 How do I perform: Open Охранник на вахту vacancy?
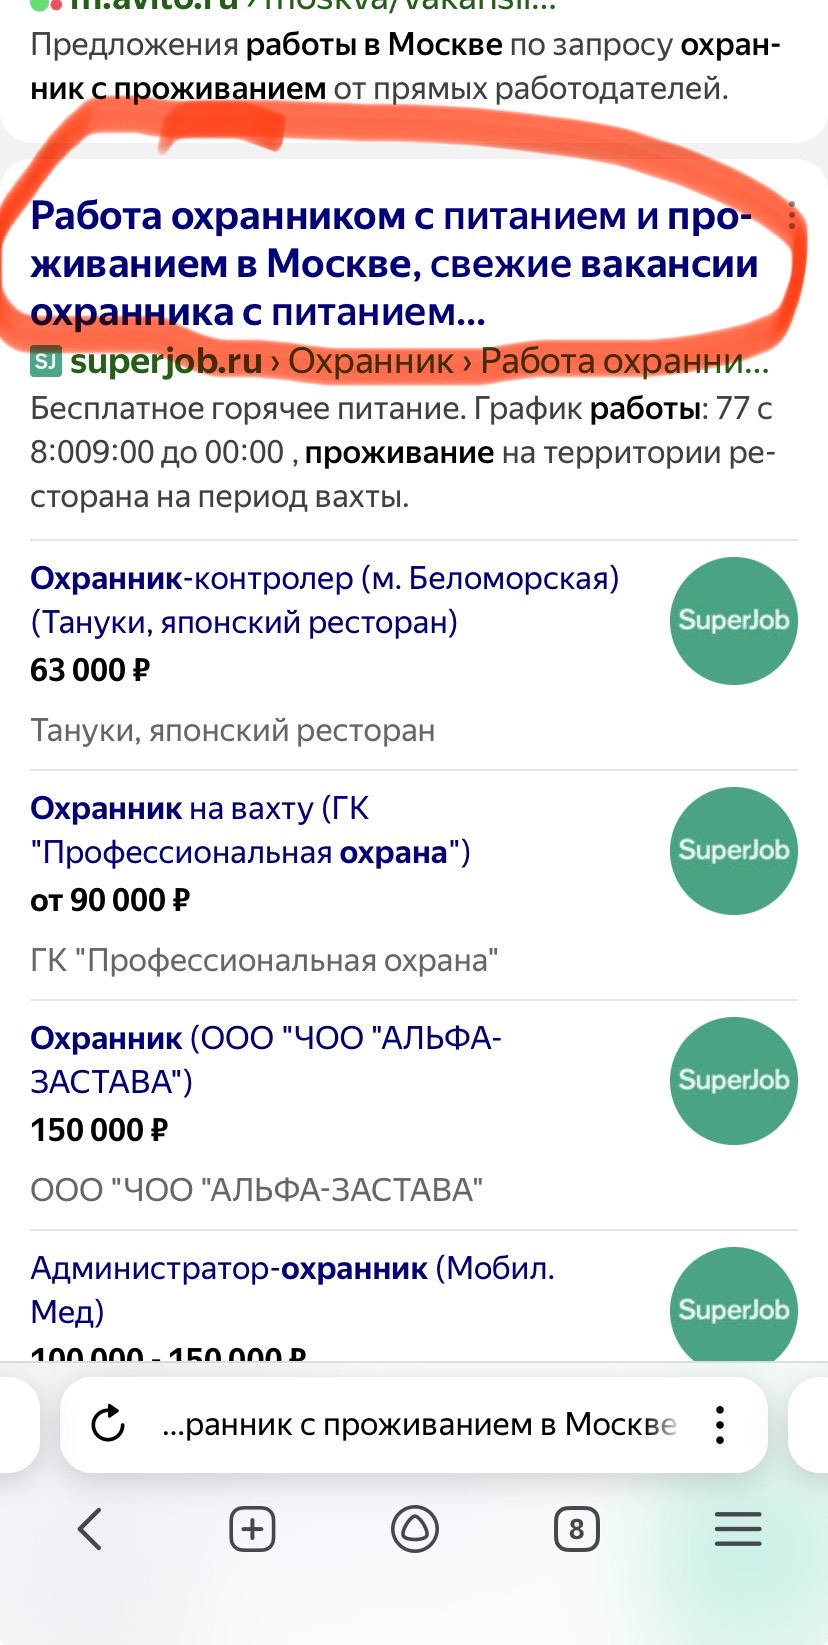click(x=250, y=830)
